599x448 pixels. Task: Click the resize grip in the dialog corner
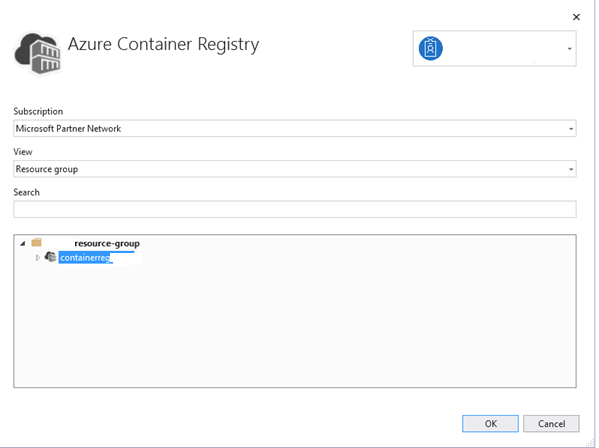tap(591, 443)
